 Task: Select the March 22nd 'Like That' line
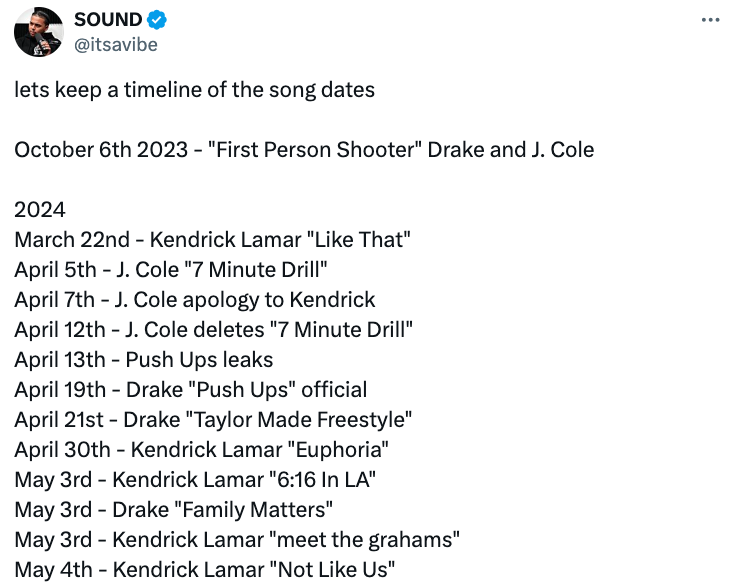click(212, 240)
